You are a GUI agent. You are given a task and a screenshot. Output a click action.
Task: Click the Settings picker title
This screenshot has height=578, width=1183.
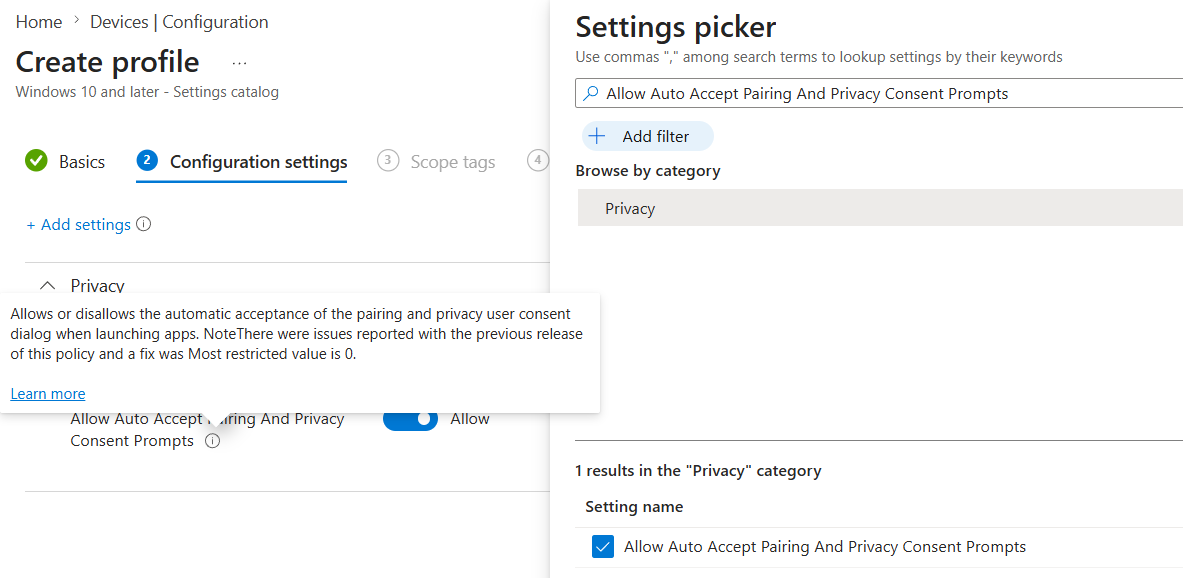[675, 28]
